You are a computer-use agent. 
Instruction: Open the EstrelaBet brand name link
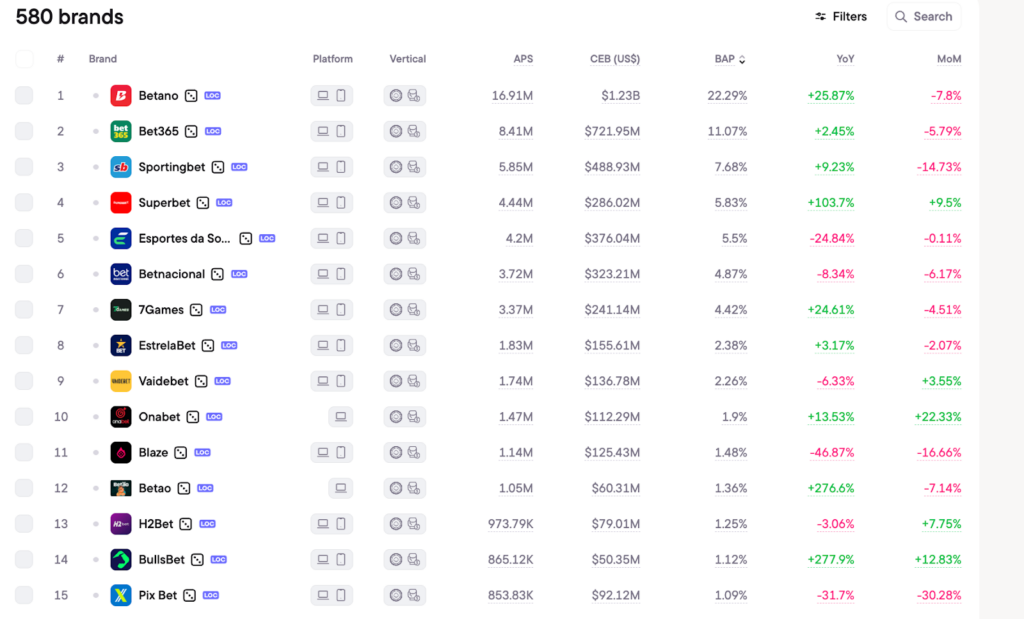pyautogui.click(x=167, y=346)
